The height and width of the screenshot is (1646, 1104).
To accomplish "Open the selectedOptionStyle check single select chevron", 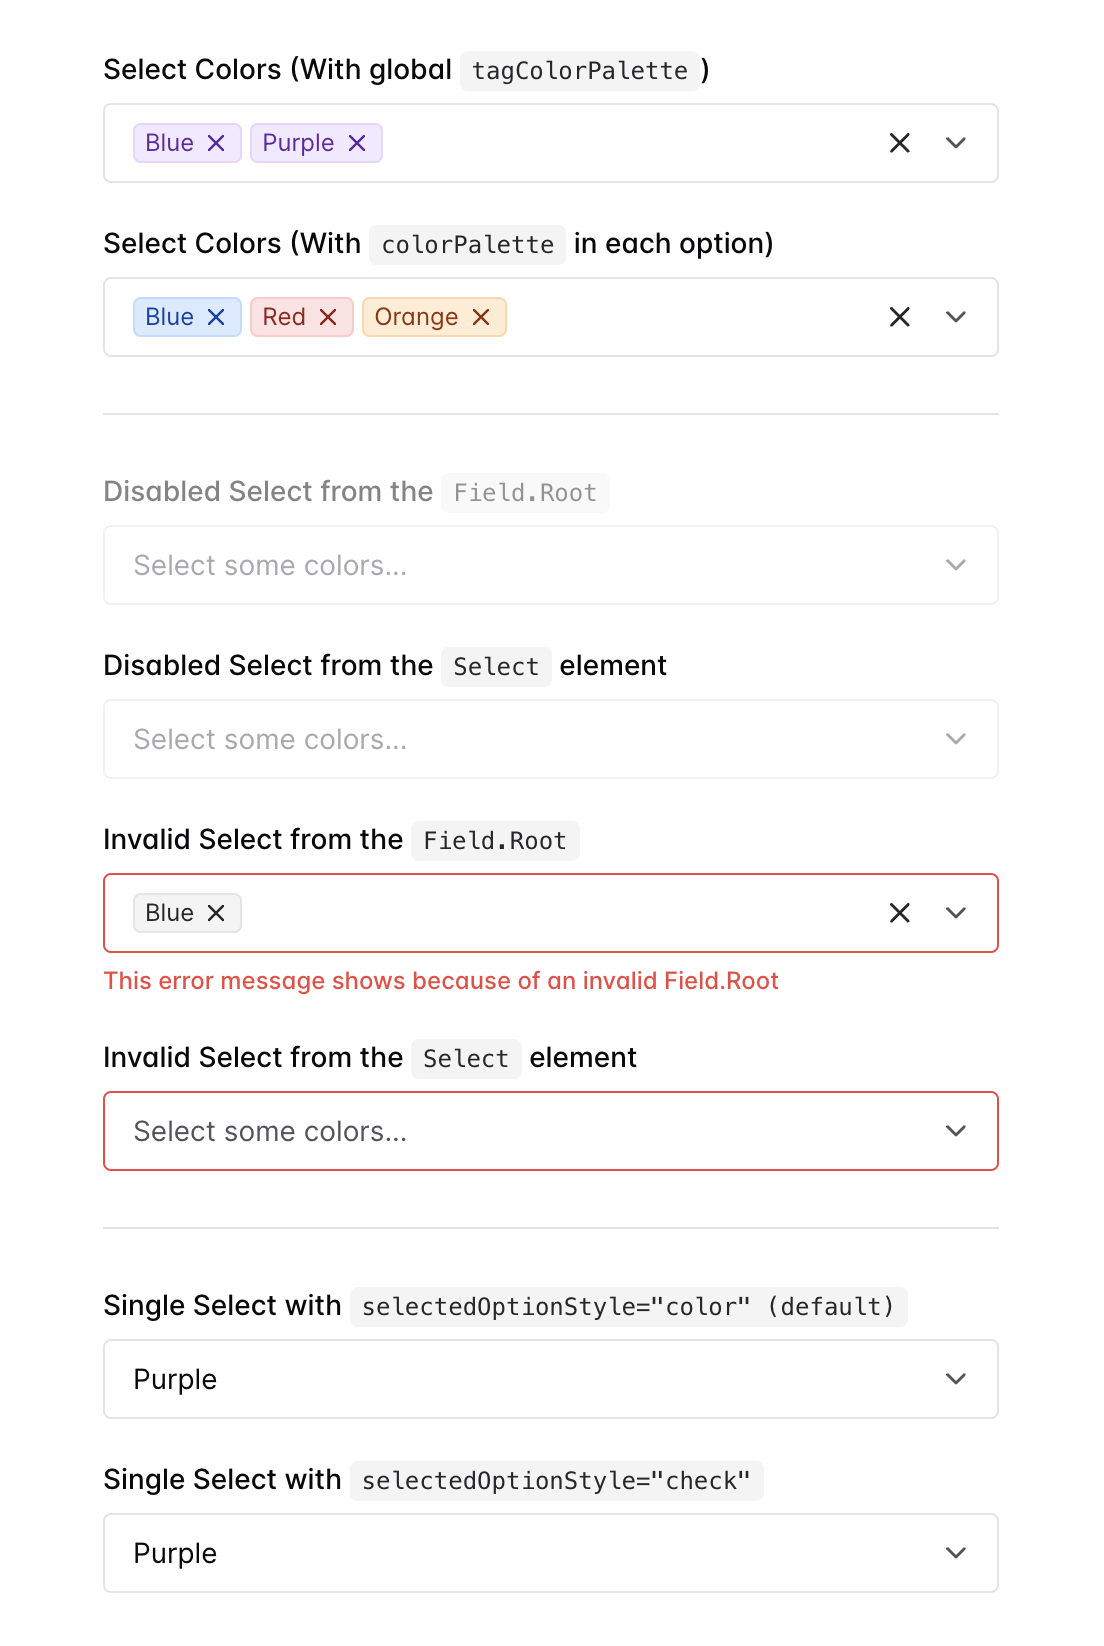I will coord(956,1553).
